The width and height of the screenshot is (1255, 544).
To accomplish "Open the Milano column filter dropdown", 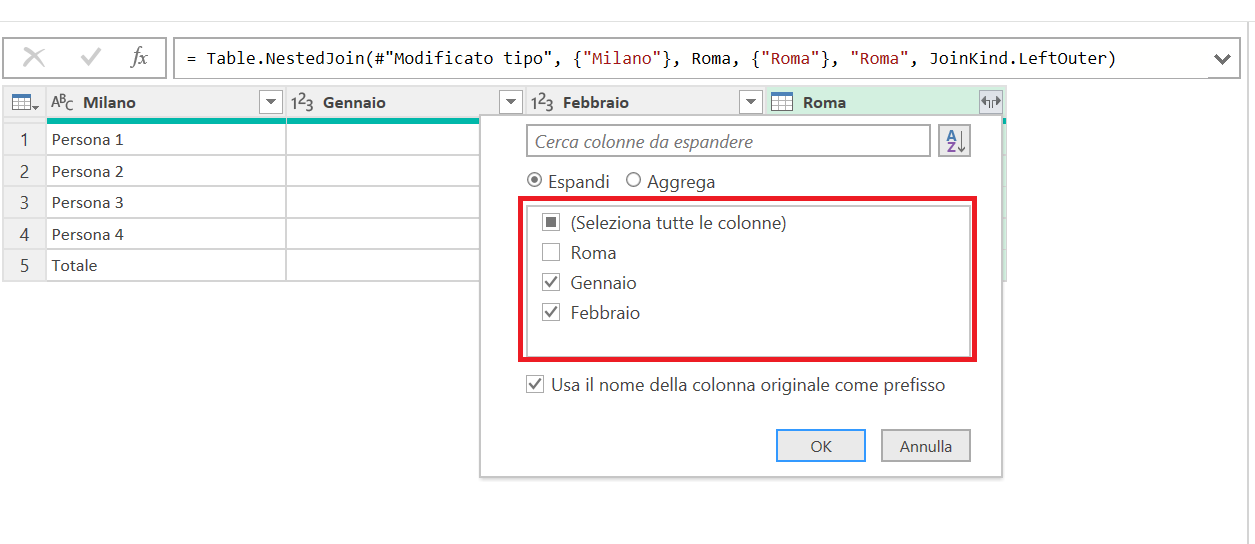I will click(x=270, y=102).
